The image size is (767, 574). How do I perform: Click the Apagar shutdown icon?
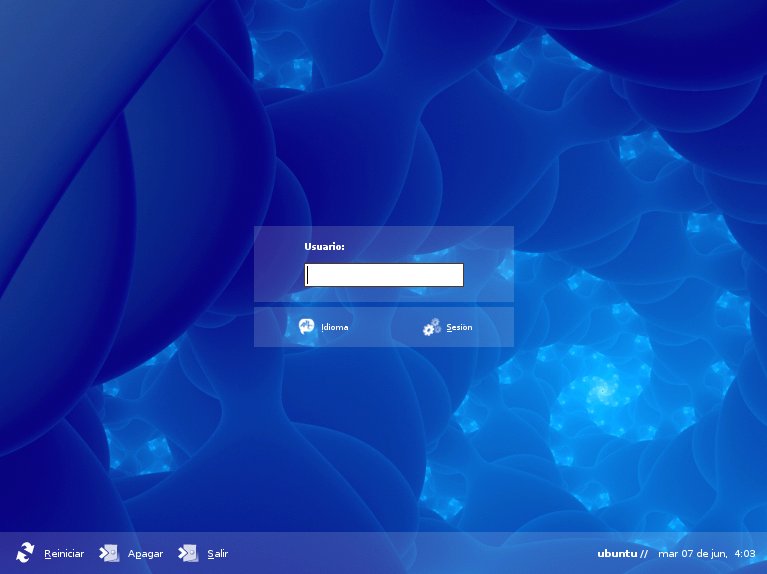(x=109, y=552)
